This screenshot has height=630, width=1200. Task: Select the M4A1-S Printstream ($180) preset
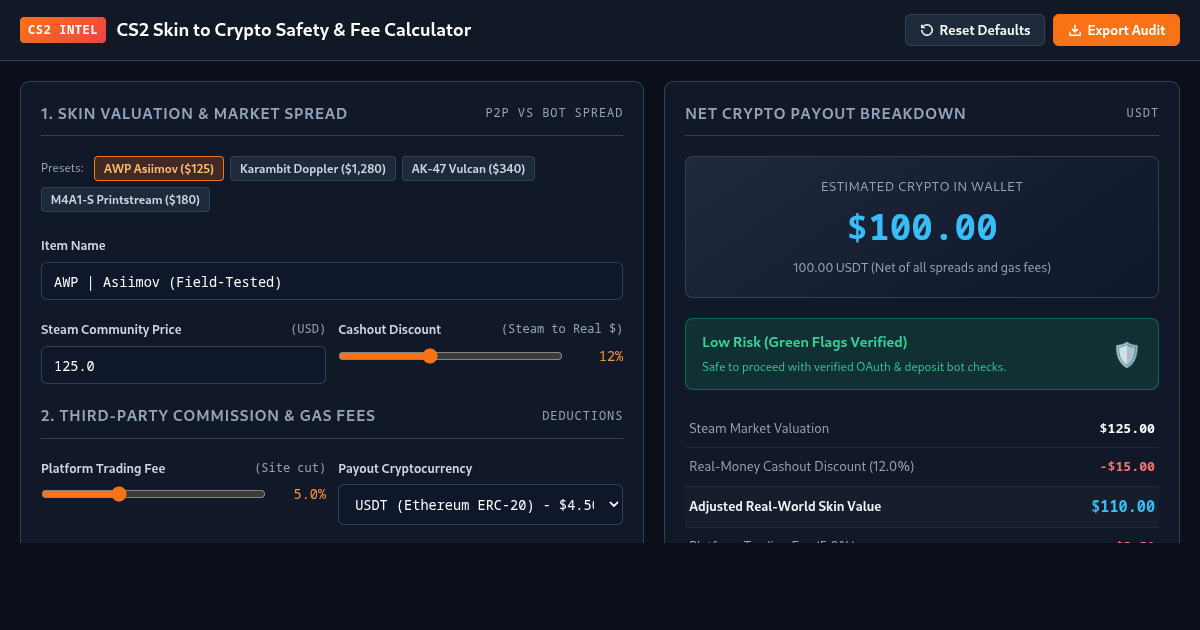[x=125, y=200]
